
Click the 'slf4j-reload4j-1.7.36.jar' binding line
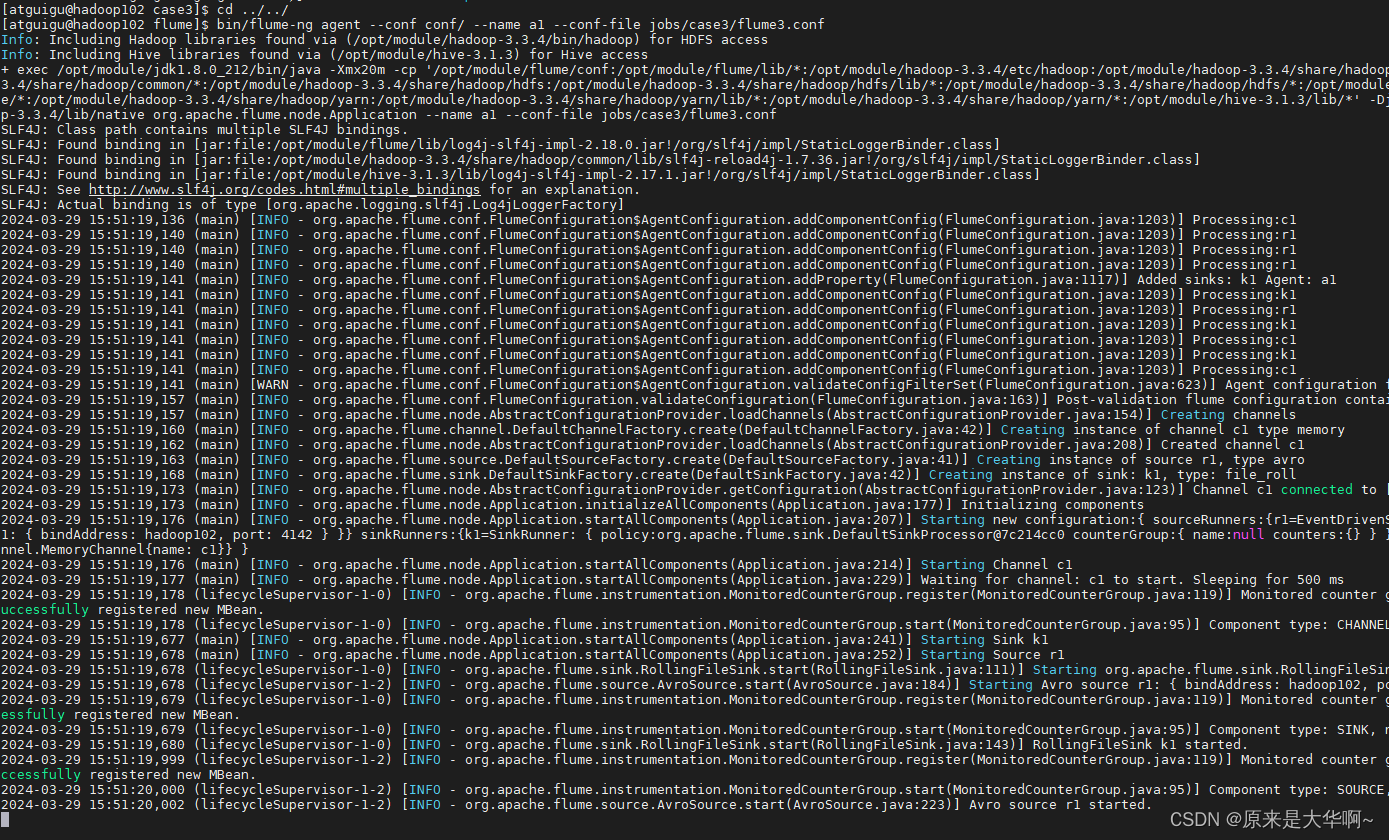click(x=601, y=160)
